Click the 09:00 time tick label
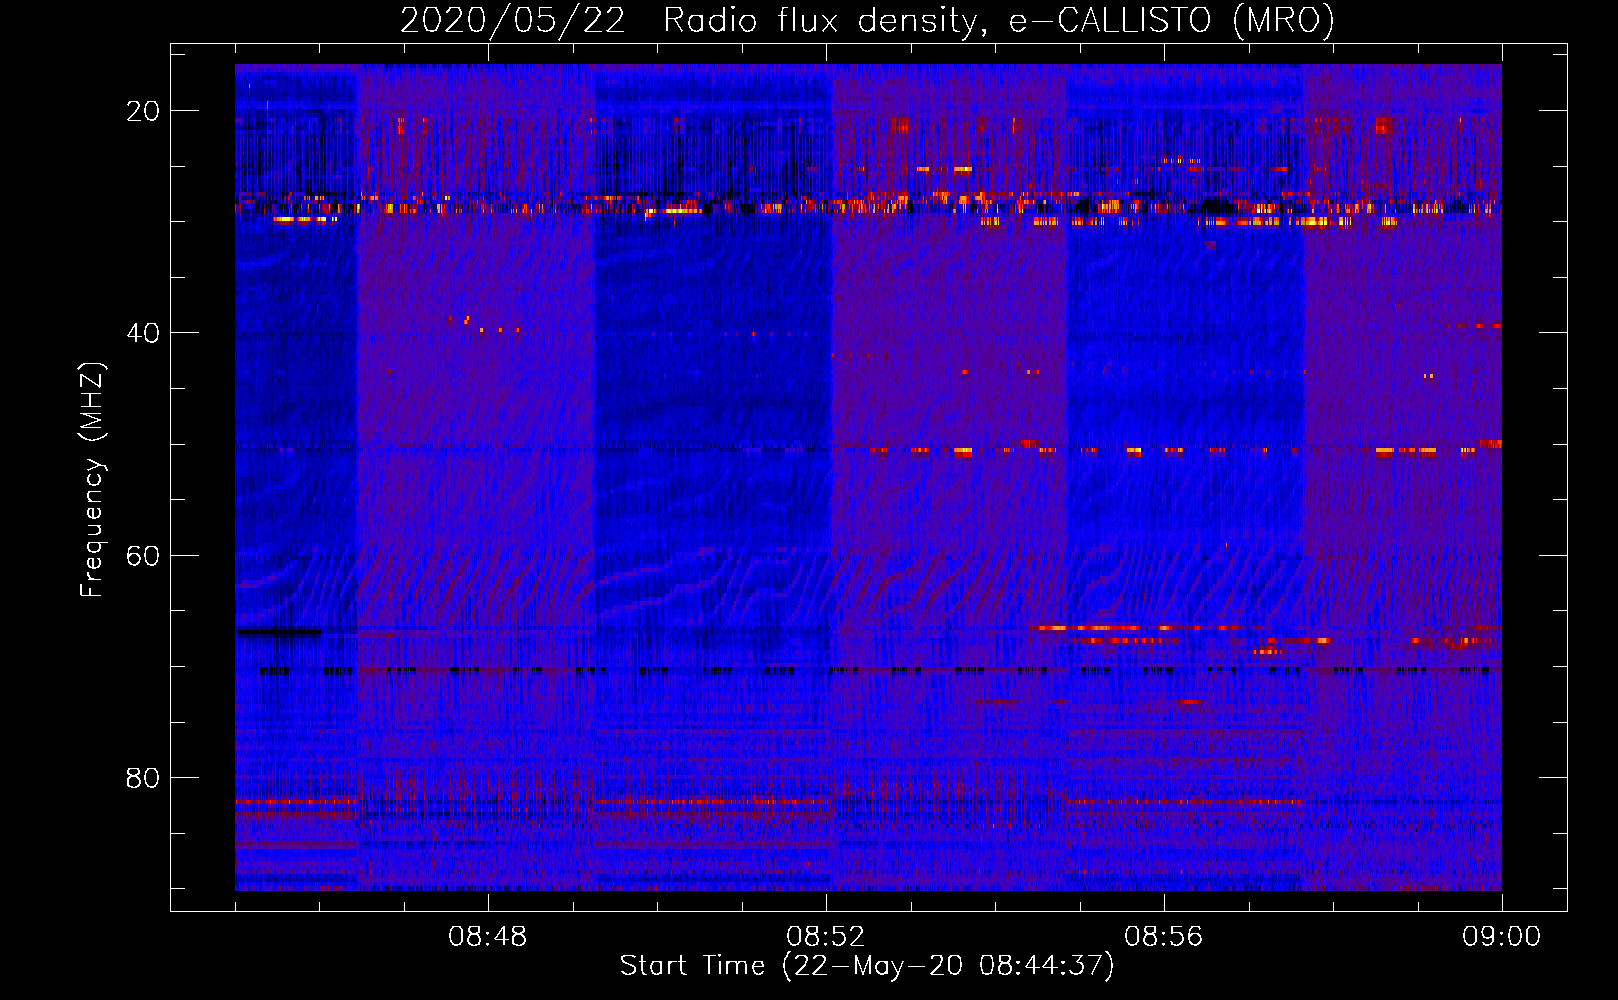This screenshot has width=1618, height=1000. pyautogui.click(x=1502, y=937)
